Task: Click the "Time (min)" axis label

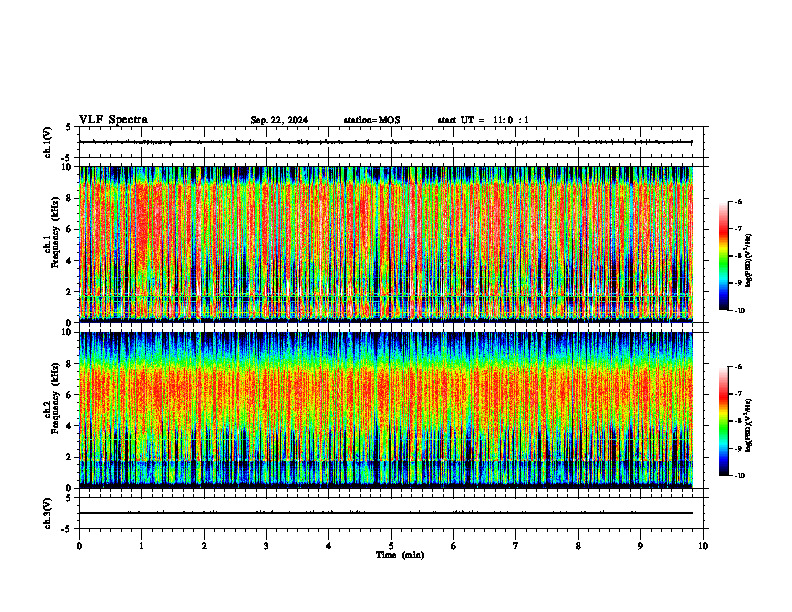Action: pos(400,555)
